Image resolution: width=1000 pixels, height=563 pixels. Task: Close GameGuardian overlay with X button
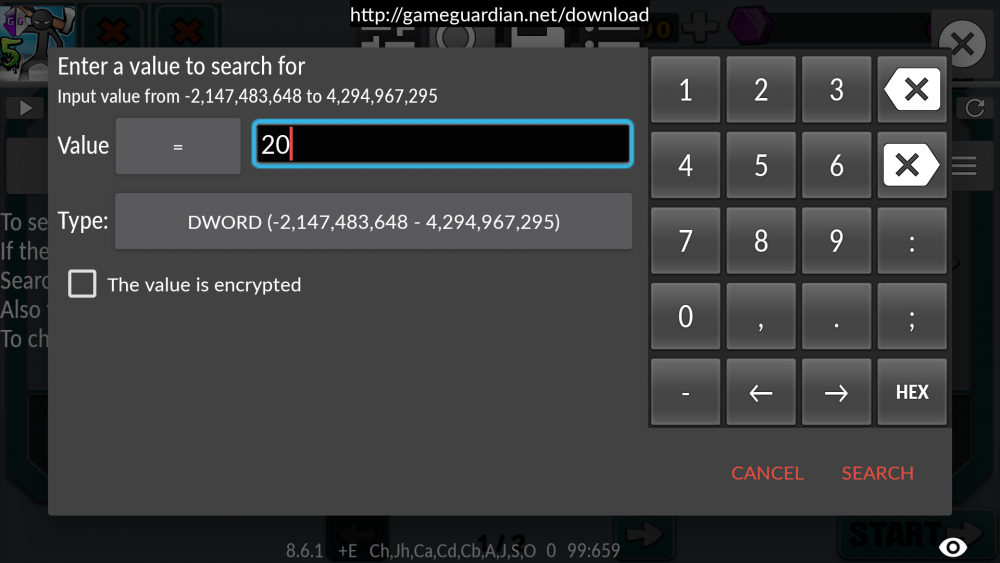962,44
